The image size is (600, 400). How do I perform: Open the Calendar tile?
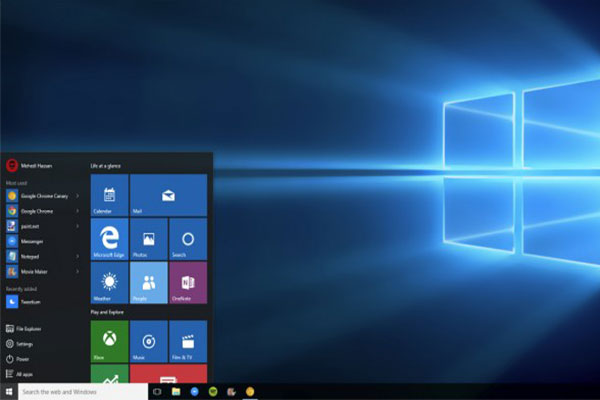[x=109, y=195]
